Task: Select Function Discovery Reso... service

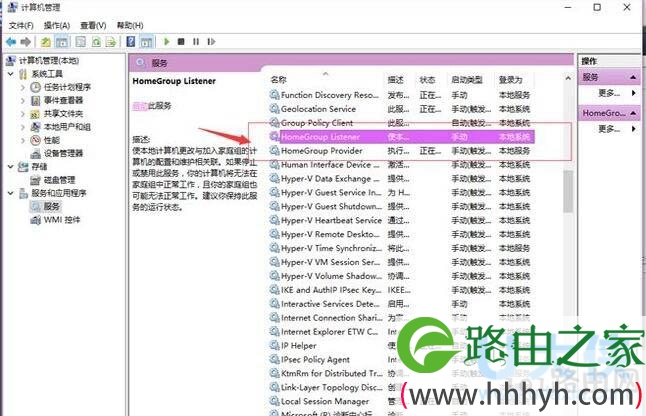Action: (400, 95)
